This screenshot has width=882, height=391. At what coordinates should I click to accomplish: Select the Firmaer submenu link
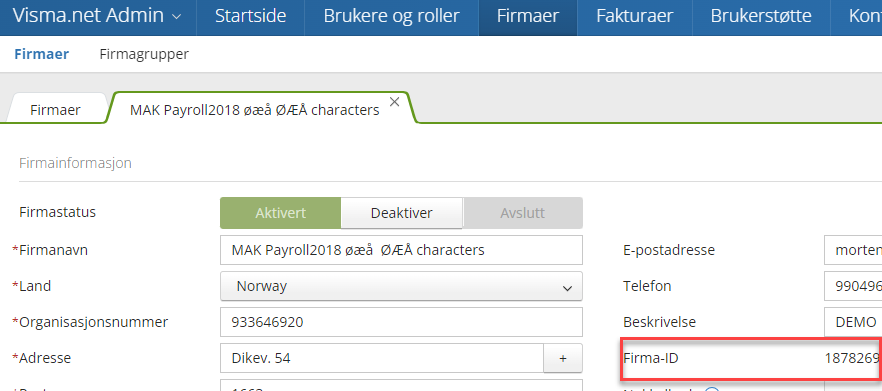coord(42,55)
